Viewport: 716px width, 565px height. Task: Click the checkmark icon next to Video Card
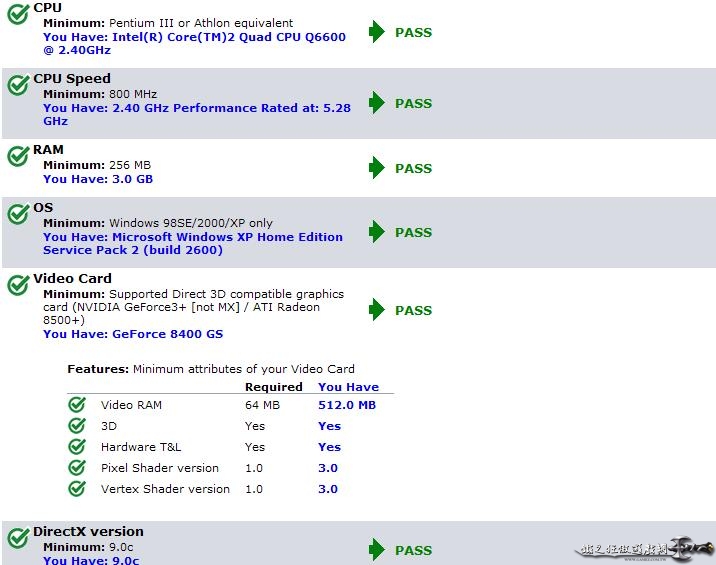point(18,285)
